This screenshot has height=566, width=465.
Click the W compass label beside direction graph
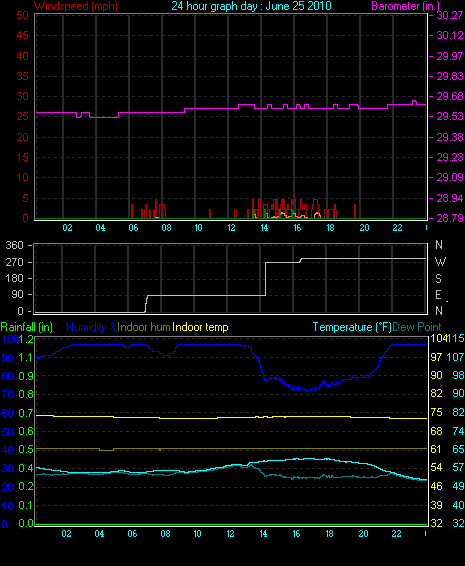[x=440, y=262]
